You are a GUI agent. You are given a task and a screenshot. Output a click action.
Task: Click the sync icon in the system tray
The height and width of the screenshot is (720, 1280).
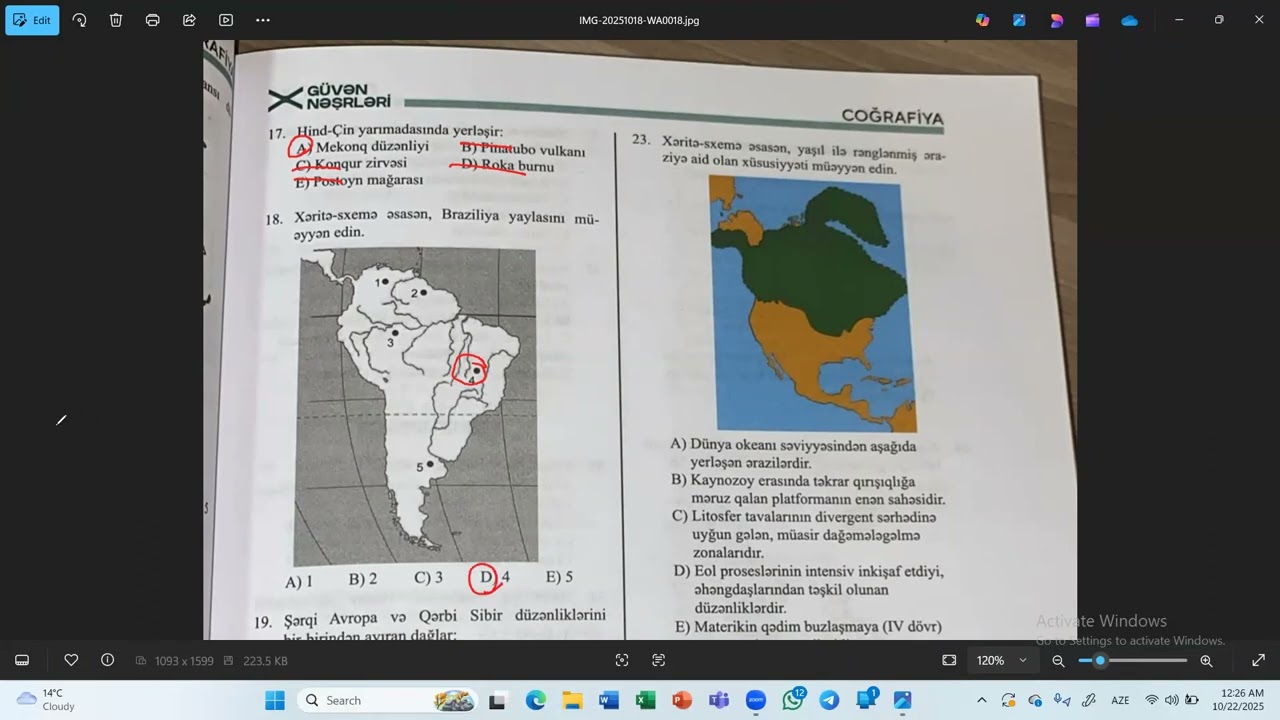point(1008,700)
